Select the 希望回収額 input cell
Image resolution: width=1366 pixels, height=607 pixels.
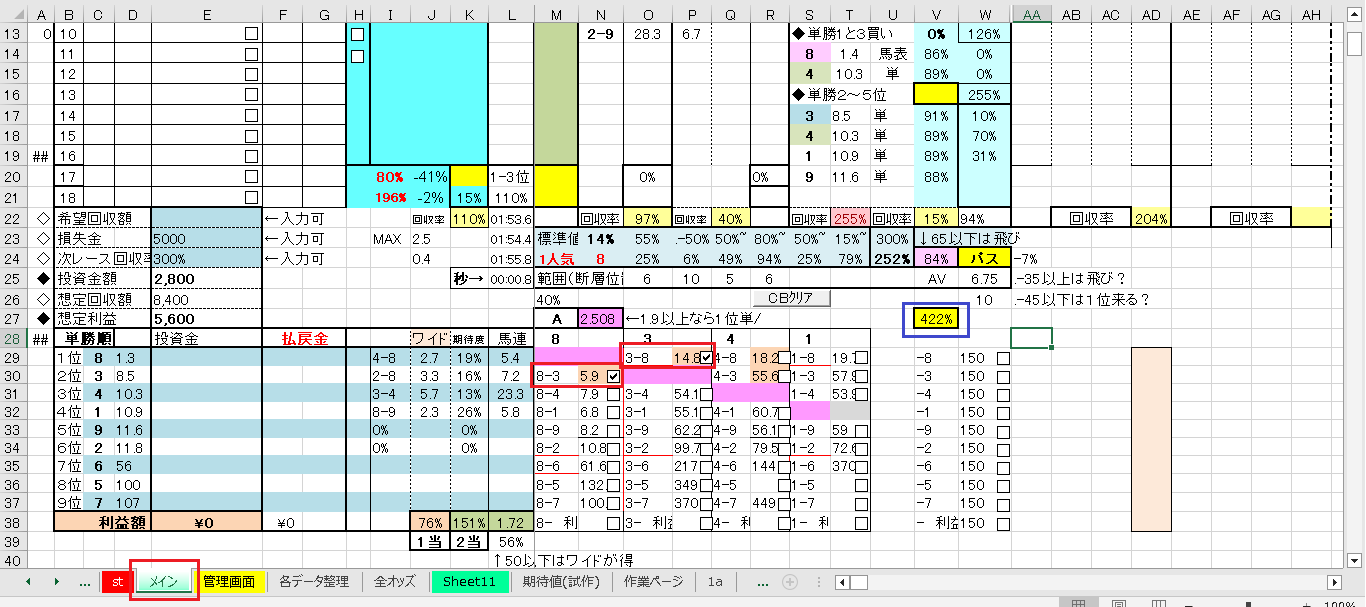click(x=206, y=218)
